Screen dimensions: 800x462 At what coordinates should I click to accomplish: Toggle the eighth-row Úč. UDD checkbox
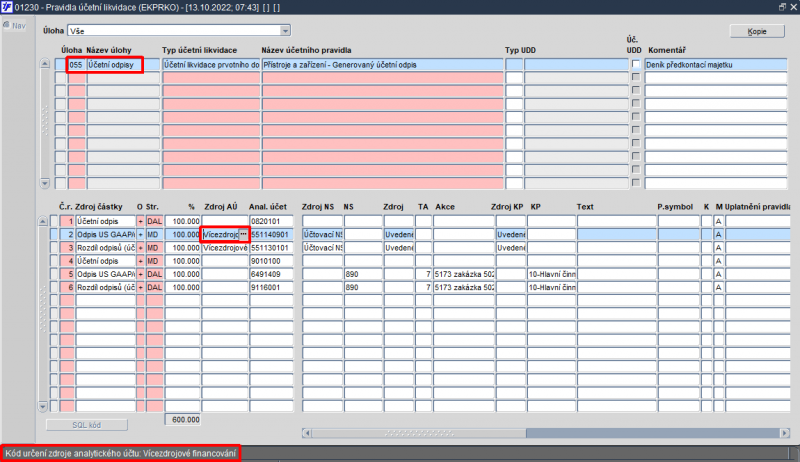pos(636,157)
